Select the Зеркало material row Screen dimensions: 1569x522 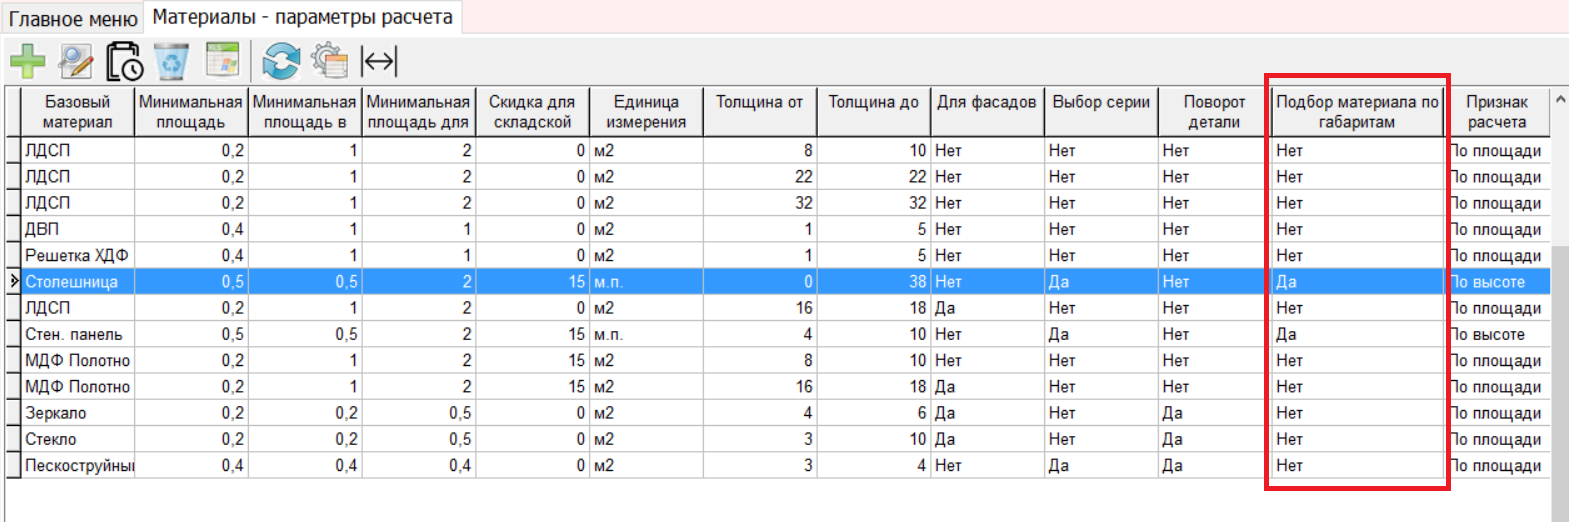pos(56,413)
